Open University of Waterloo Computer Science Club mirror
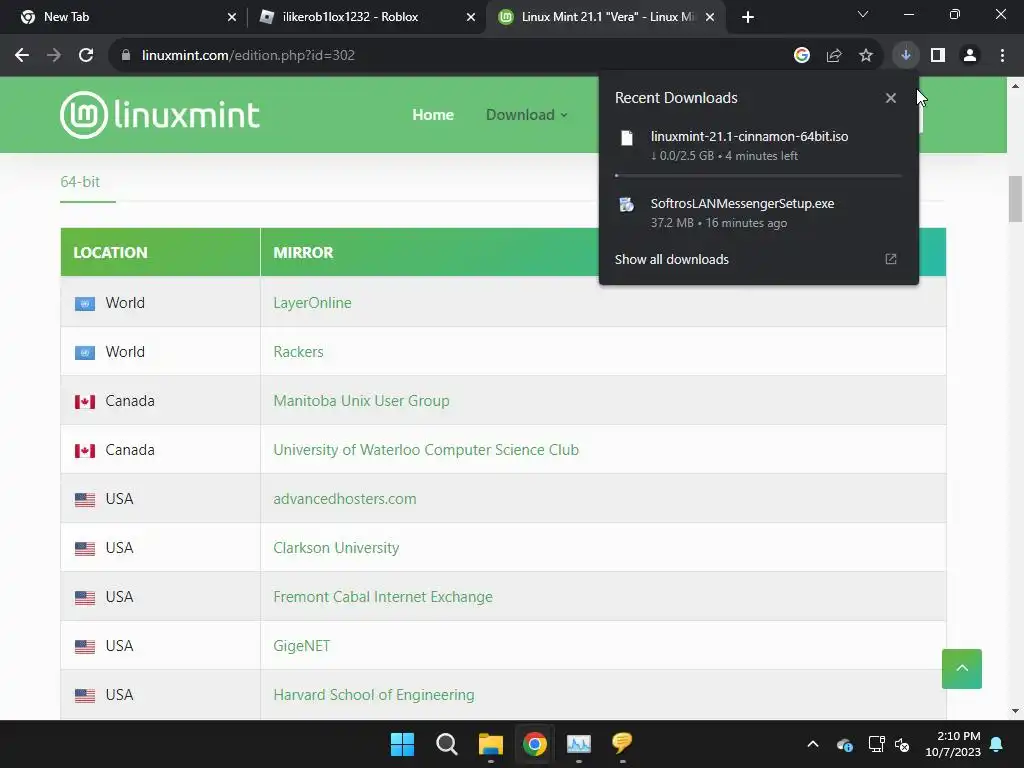This screenshot has height=768, width=1024. pos(426,450)
